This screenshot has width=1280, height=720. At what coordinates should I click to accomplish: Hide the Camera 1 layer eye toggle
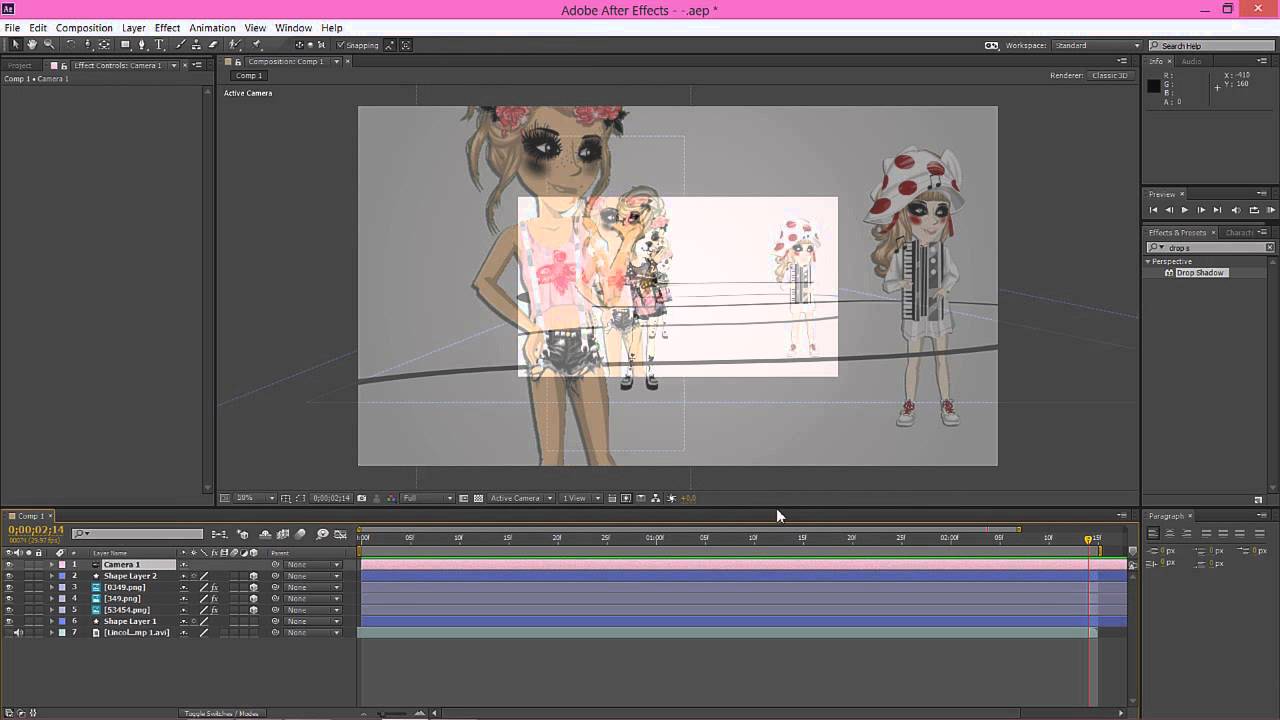(9, 565)
